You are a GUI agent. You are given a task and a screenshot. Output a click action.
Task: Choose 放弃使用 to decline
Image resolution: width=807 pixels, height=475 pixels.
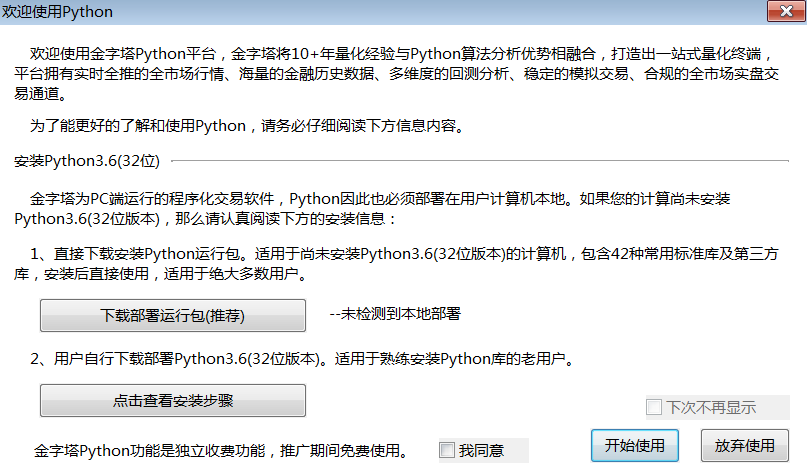tap(745, 445)
